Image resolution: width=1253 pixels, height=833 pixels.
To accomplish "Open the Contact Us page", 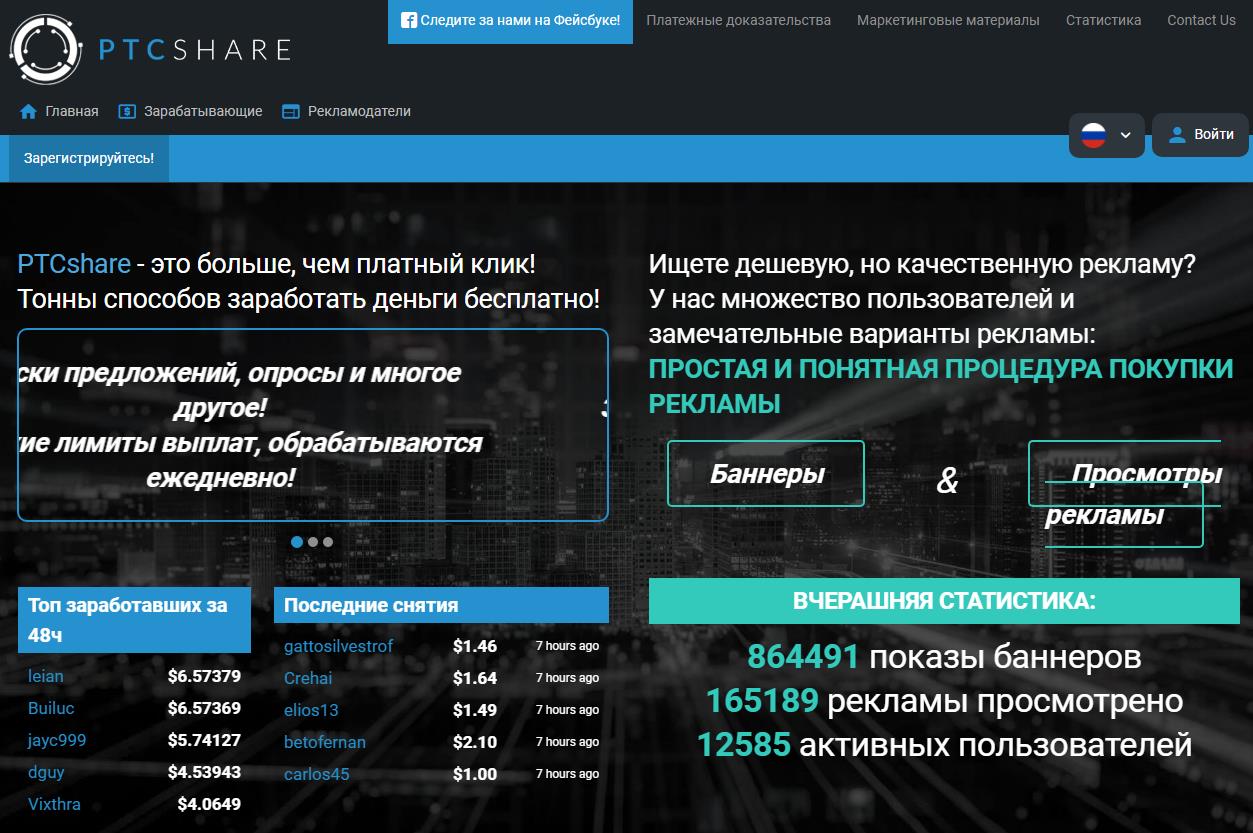I will [x=1201, y=20].
